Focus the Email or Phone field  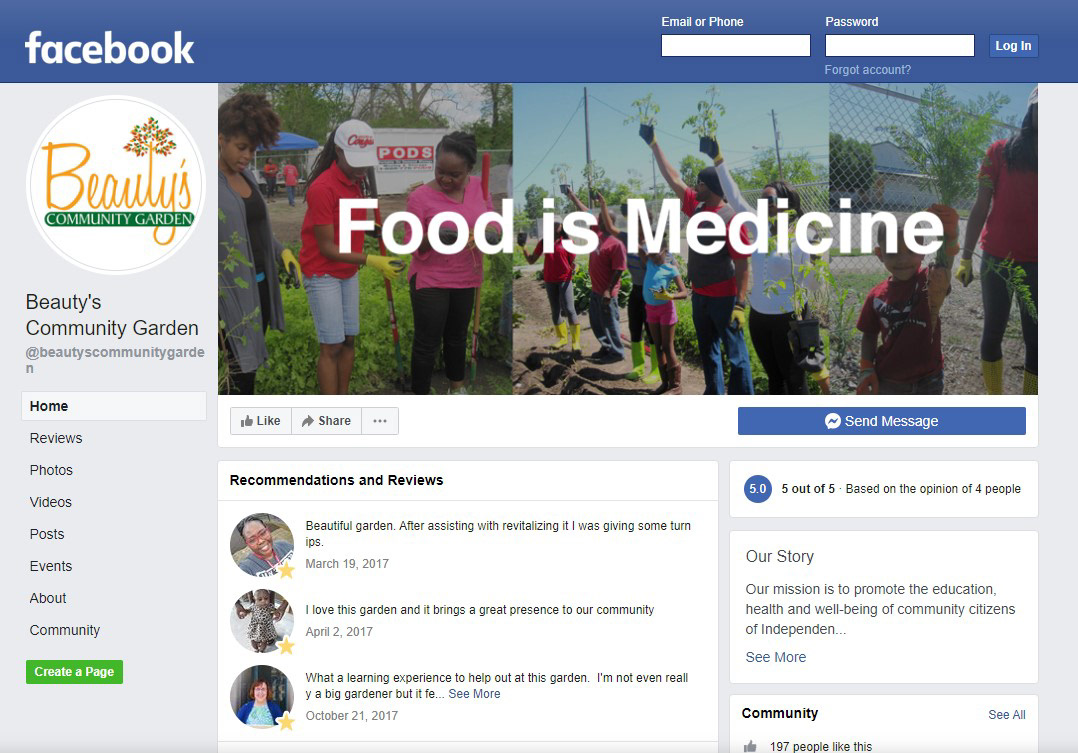(x=736, y=45)
